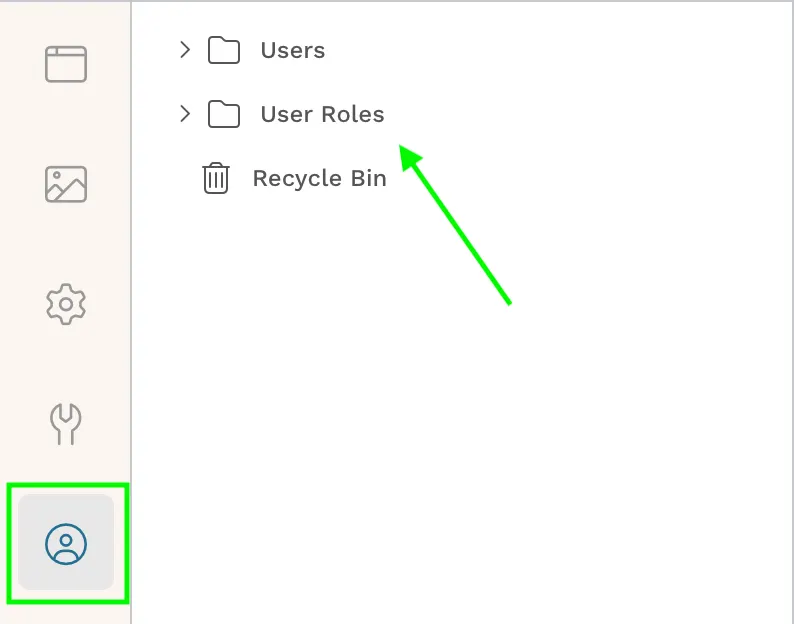Open the Tools wrench section
This screenshot has width=794, height=624.
[x=66, y=423]
